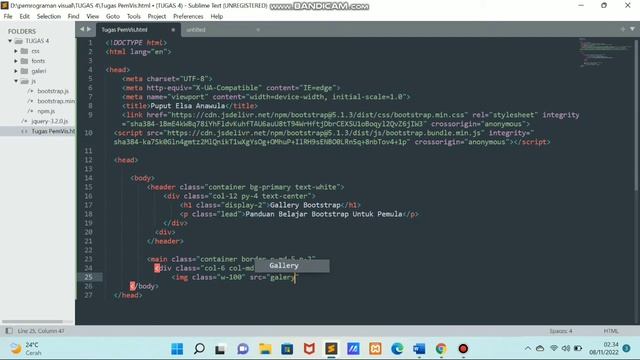Open the Tools menu
The height and width of the screenshot is (360, 640).
tap(133, 16)
